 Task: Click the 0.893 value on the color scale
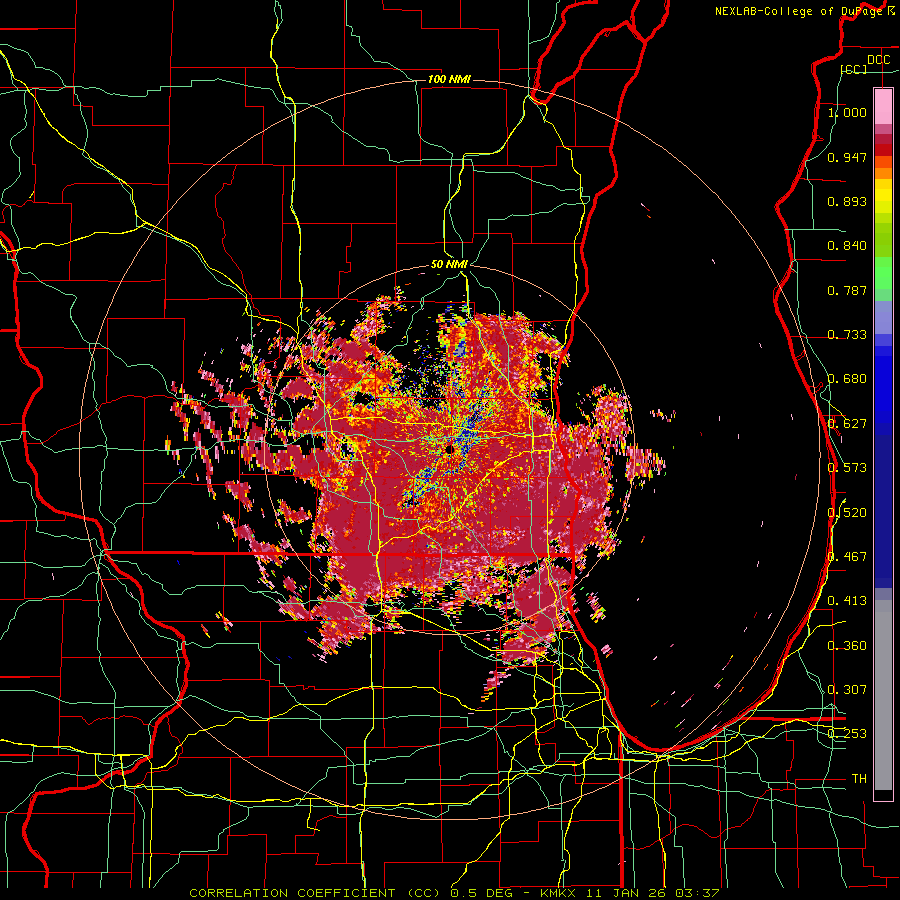coord(847,201)
